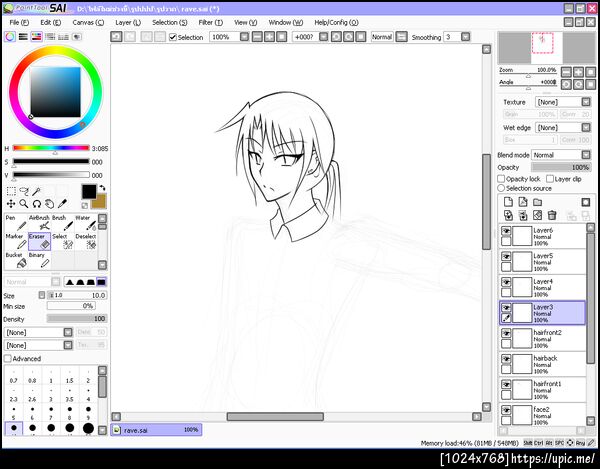600x469 pixels.
Task: Open the Filter menu
Action: coord(210,23)
